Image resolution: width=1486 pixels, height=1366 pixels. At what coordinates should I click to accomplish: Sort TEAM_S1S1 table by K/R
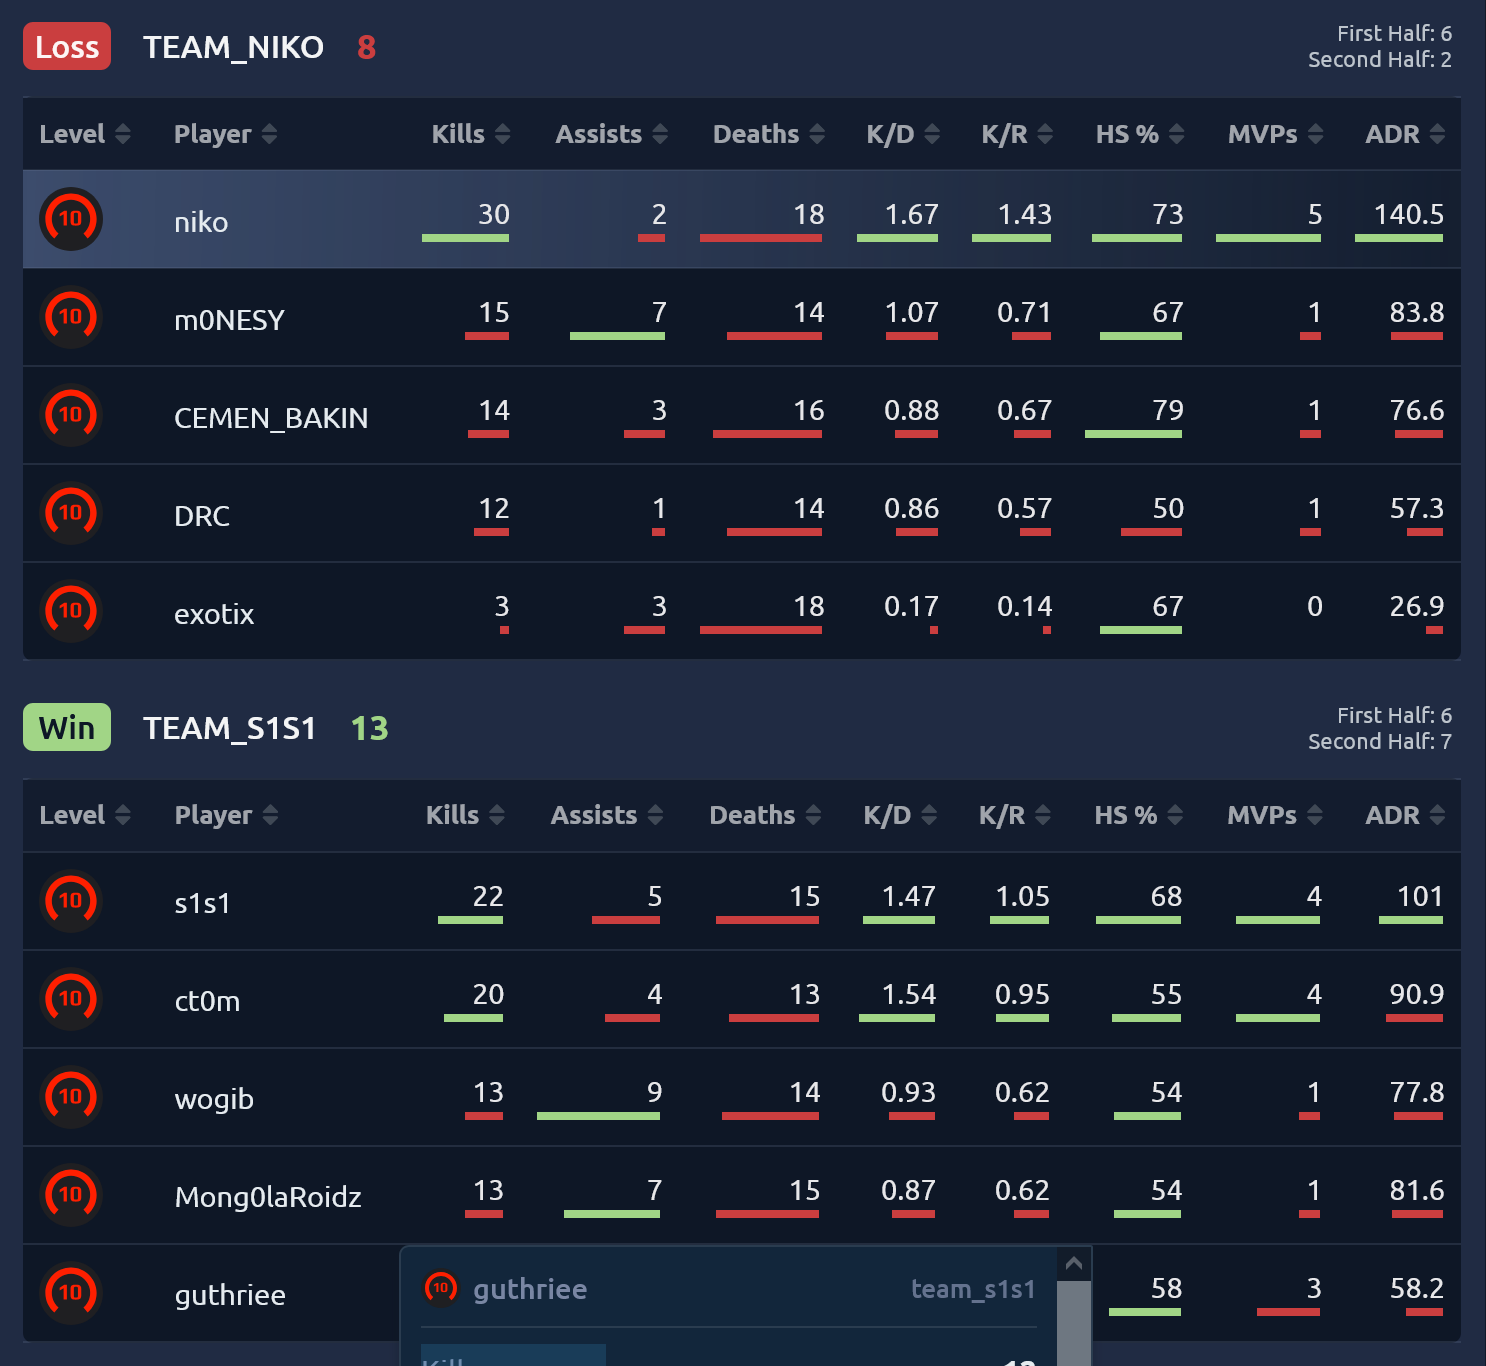(1015, 815)
